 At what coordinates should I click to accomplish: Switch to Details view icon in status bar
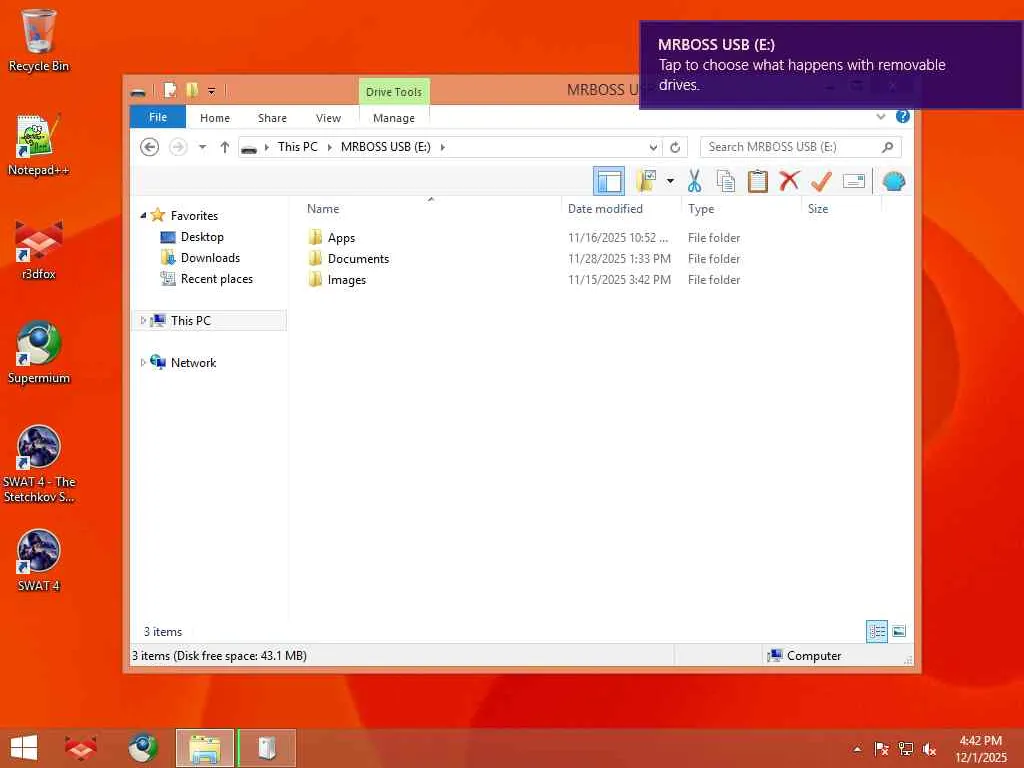[x=876, y=631]
